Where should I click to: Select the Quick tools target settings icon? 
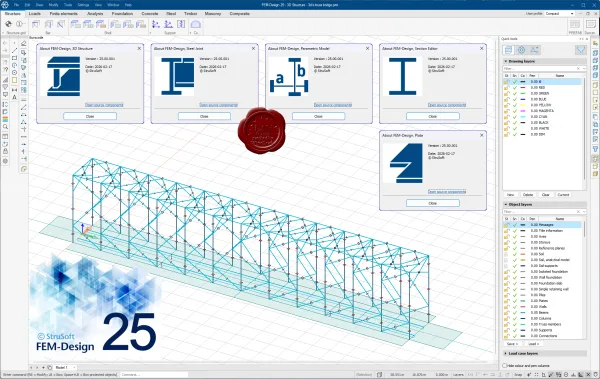click(521, 50)
